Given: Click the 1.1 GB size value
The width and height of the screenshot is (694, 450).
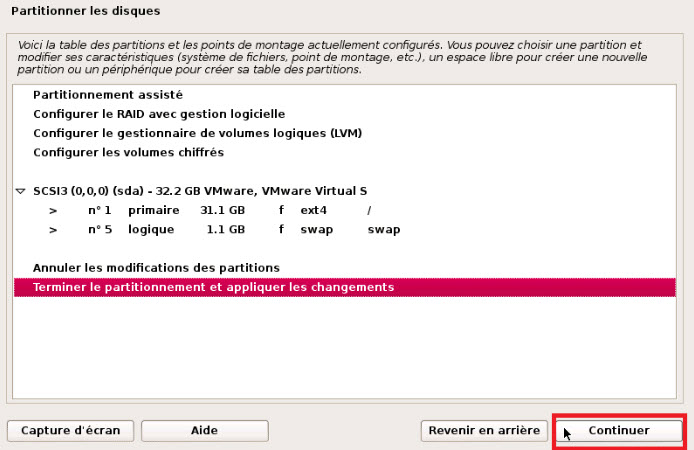Looking at the screenshot, I should (x=226, y=230).
